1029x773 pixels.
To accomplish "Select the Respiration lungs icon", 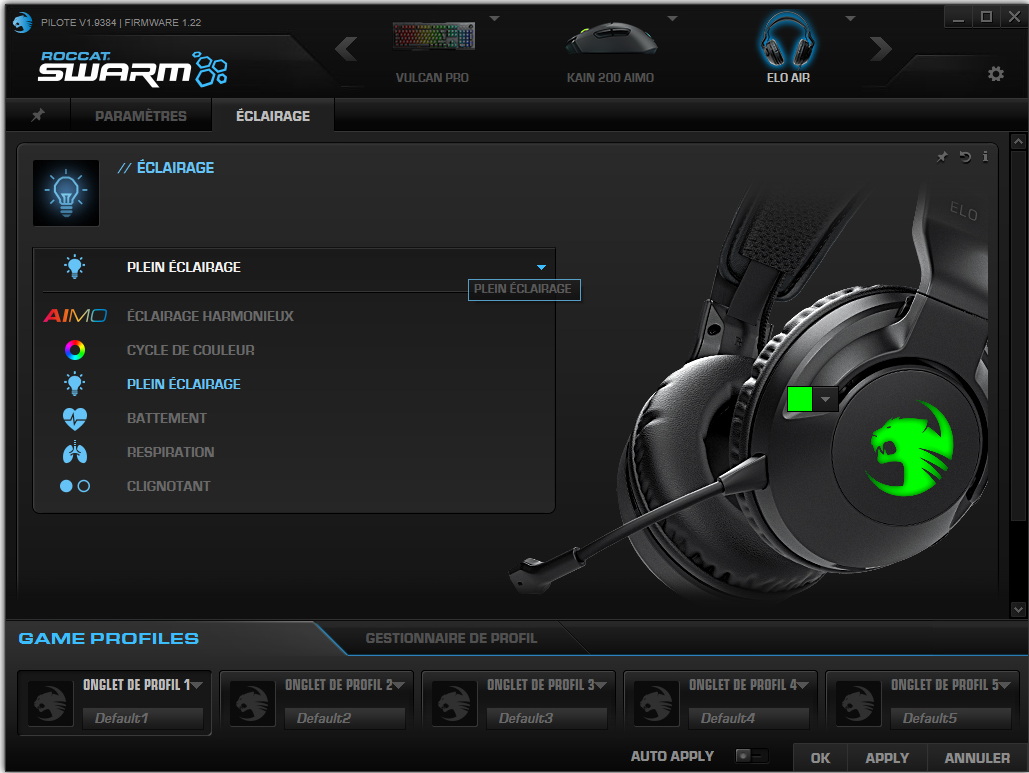I will pyautogui.click(x=74, y=452).
